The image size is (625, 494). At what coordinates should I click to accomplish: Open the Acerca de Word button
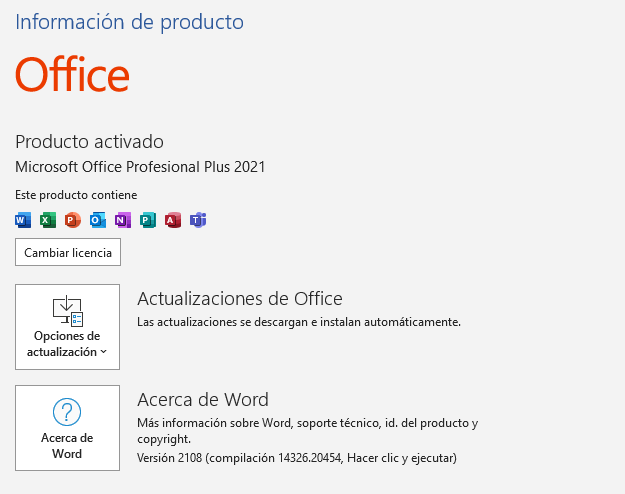click(x=67, y=428)
